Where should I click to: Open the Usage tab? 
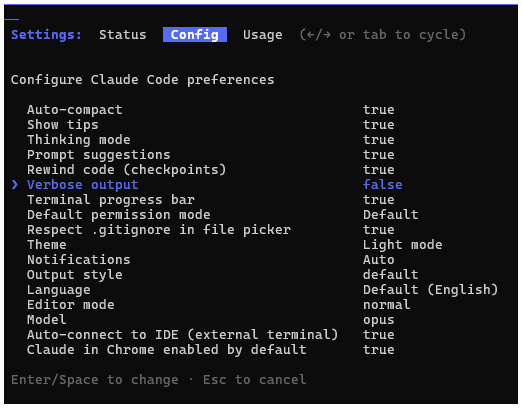[x=263, y=35]
